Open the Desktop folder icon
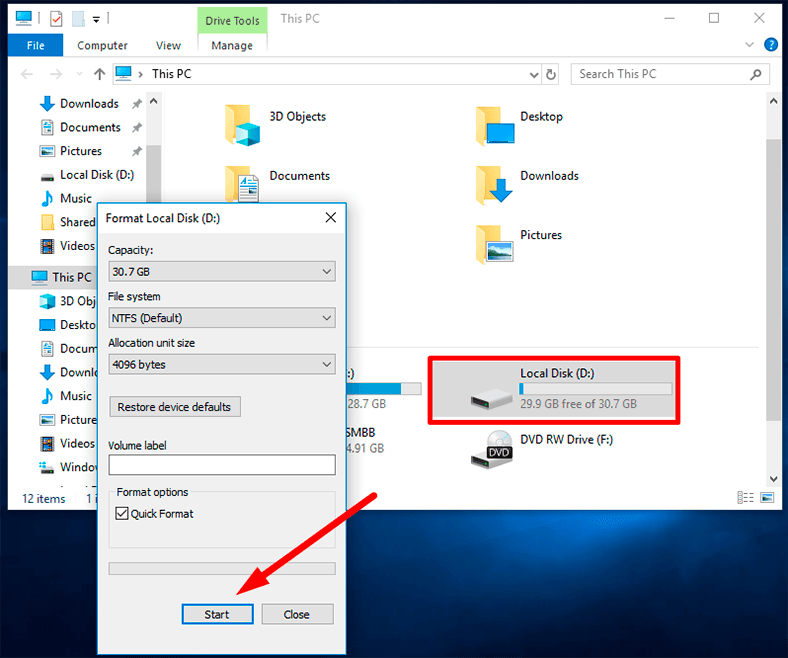 [495, 125]
